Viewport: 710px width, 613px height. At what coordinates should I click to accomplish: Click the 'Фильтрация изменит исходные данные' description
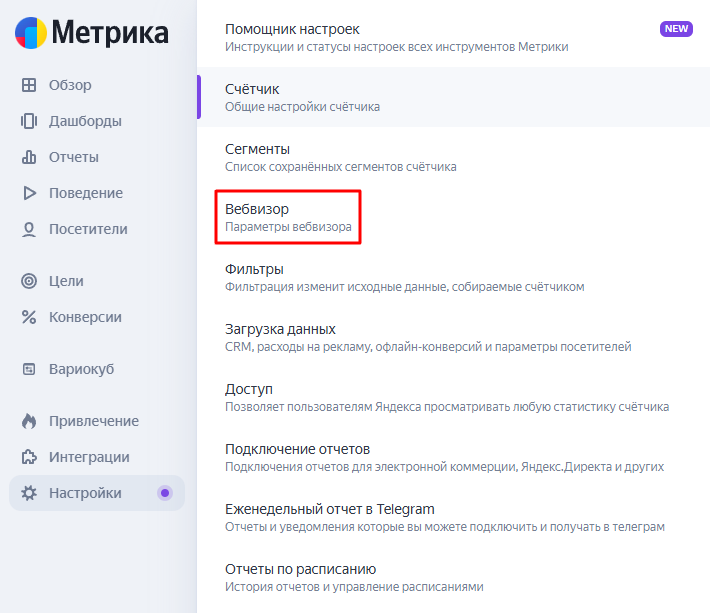405,287
